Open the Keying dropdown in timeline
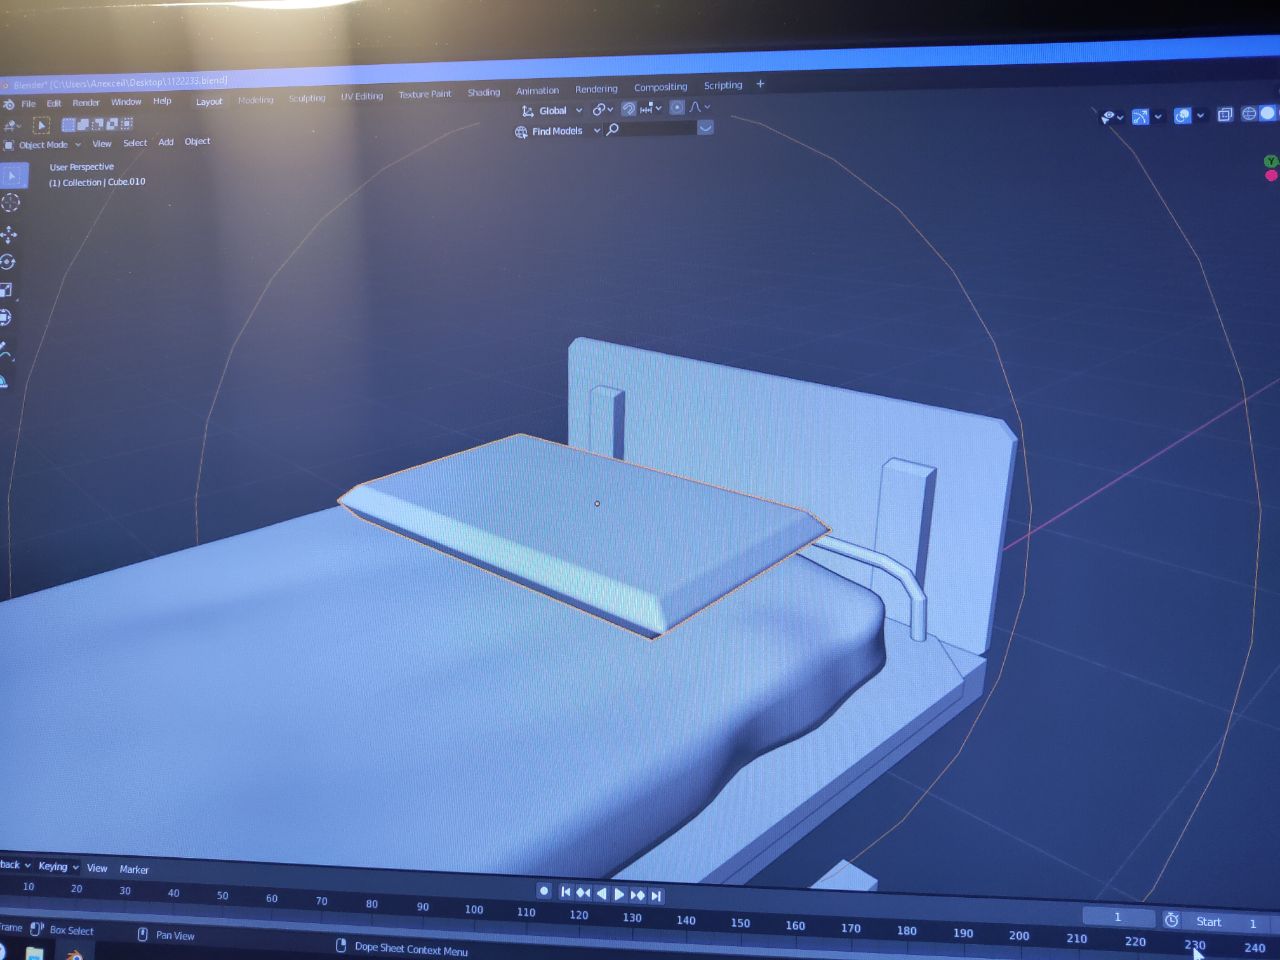 [58, 866]
